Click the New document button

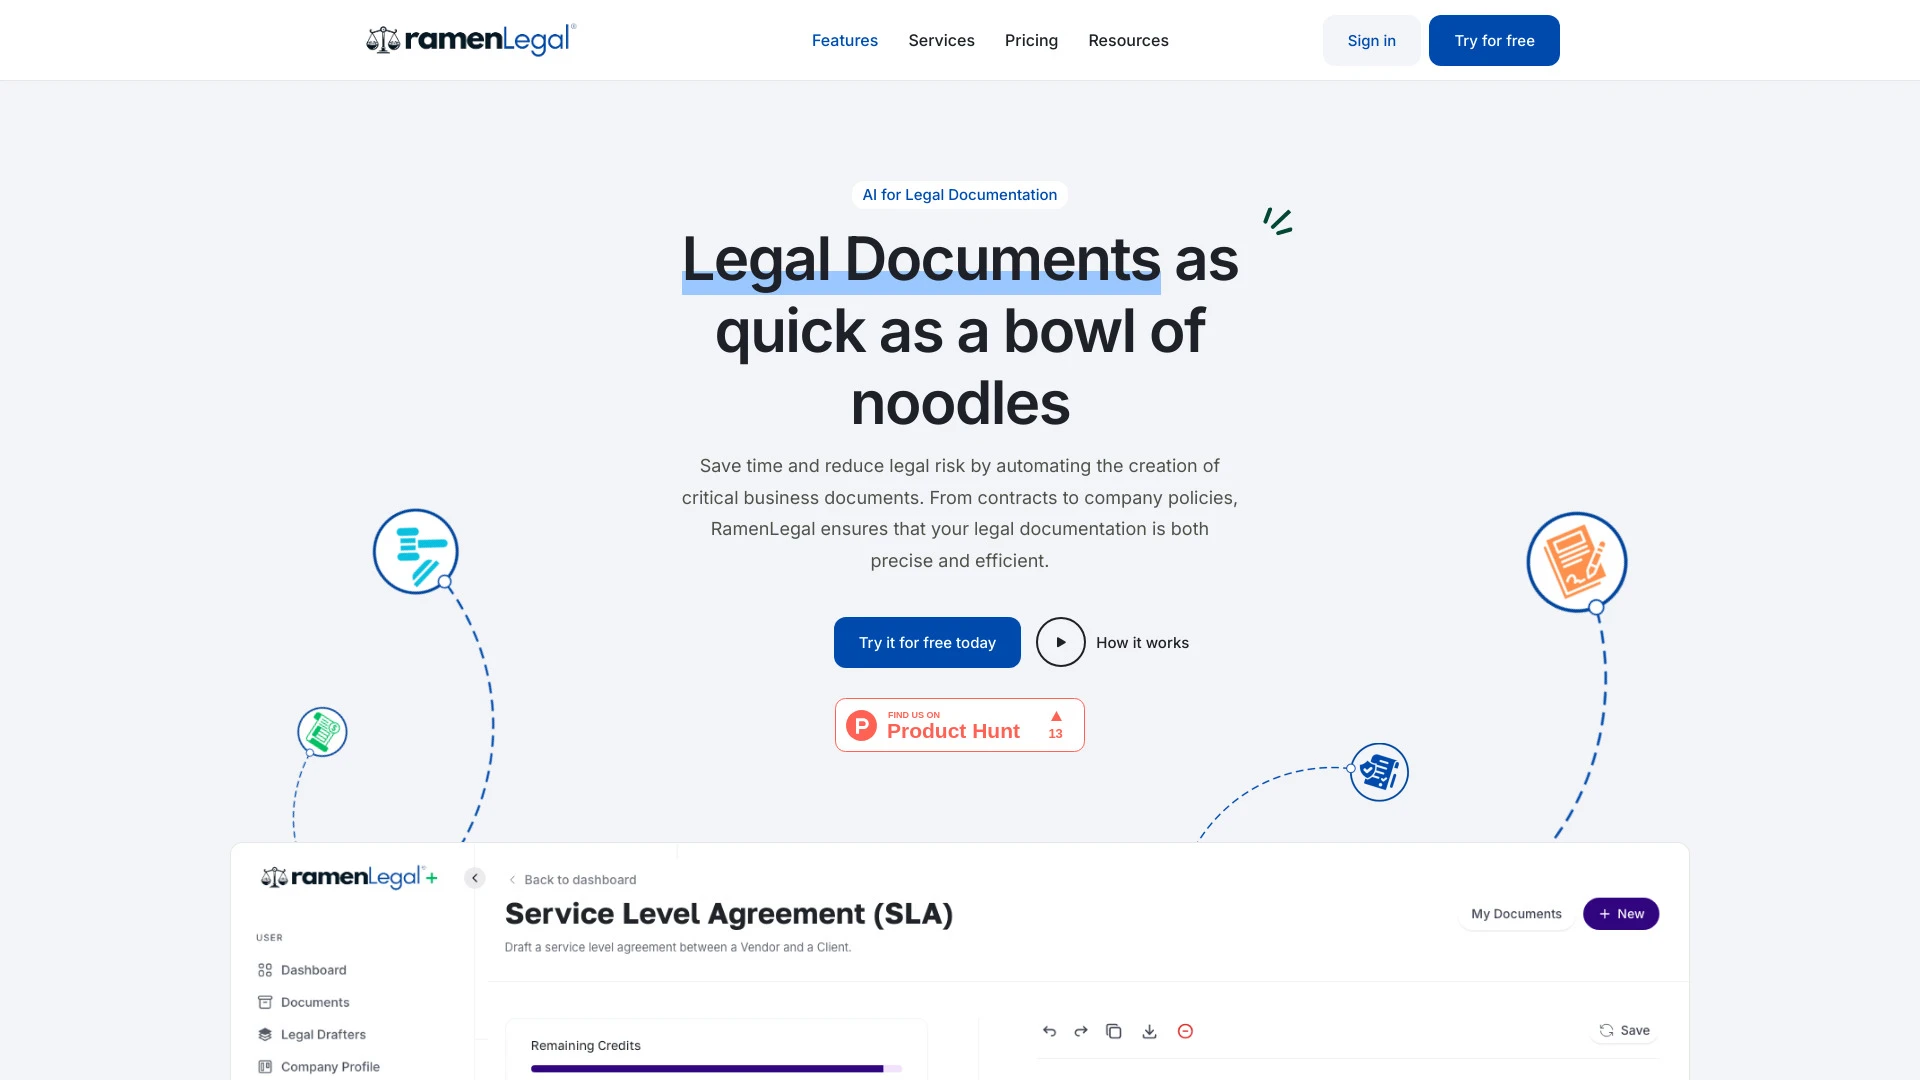click(x=1621, y=913)
